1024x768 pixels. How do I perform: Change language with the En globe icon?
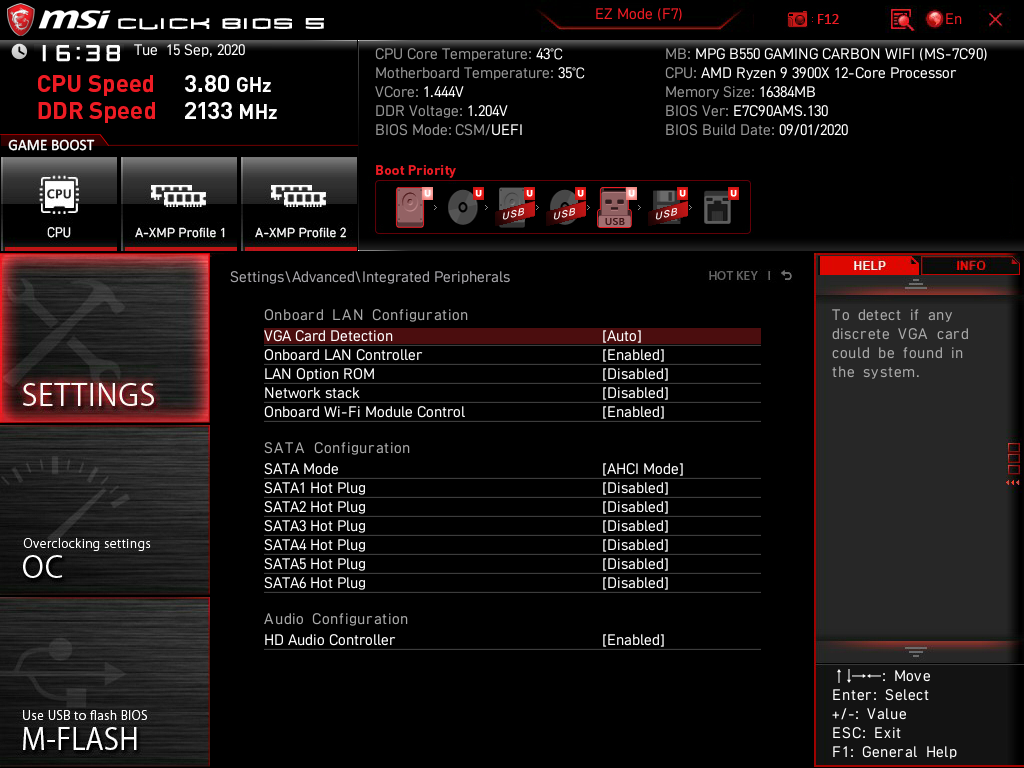(x=944, y=20)
